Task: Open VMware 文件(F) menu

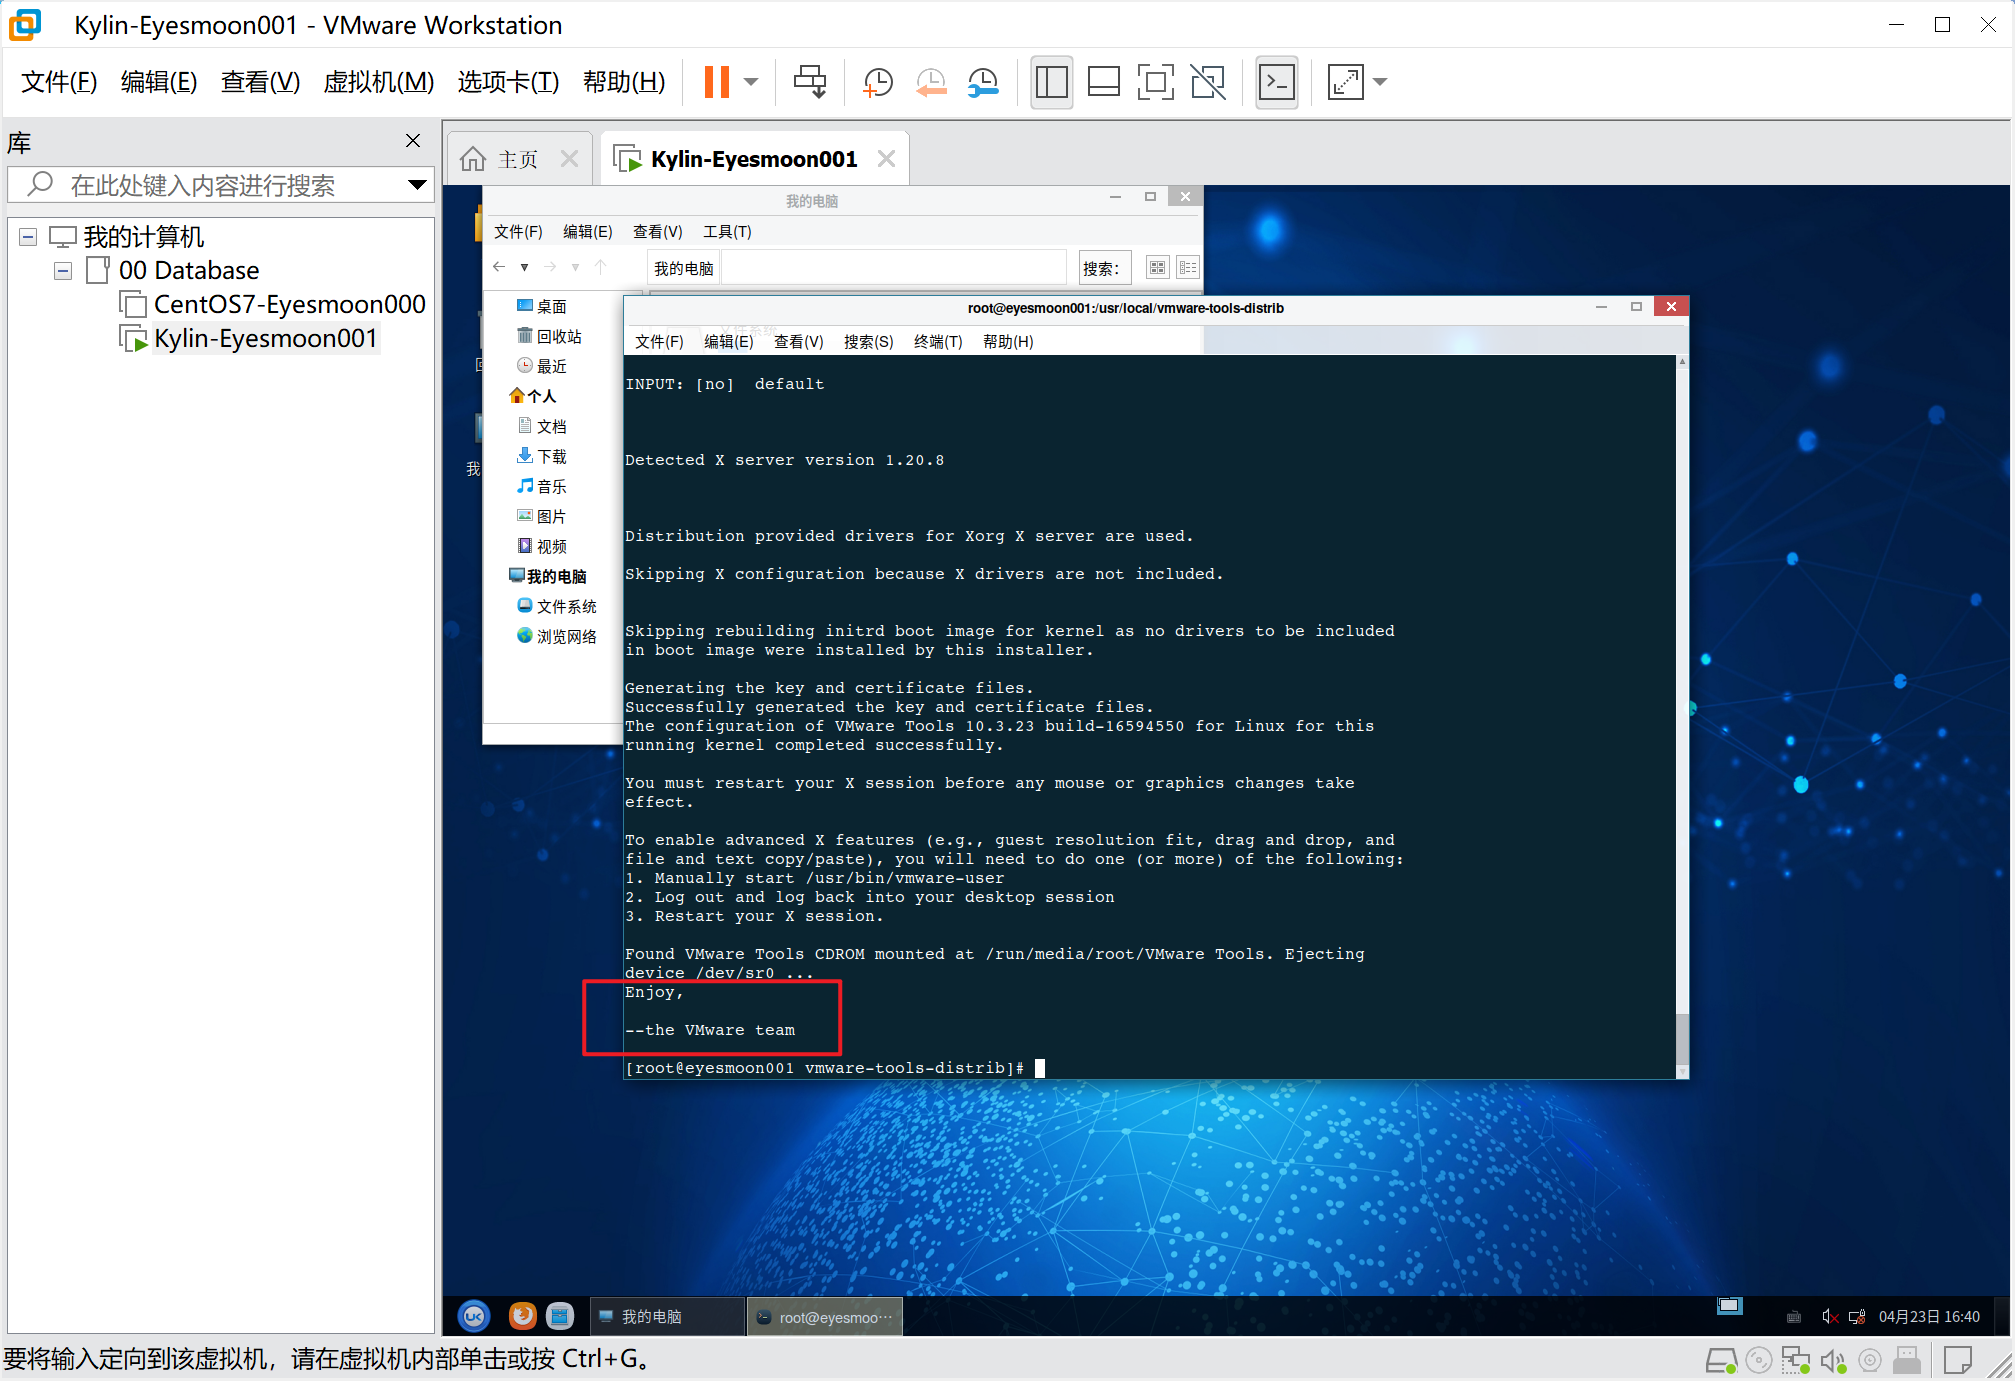Action: pyautogui.click(x=59, y=82)
